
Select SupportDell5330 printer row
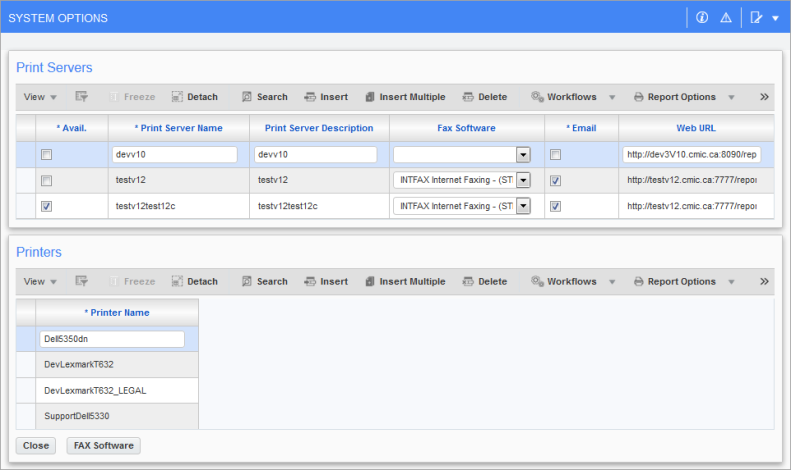107,416
